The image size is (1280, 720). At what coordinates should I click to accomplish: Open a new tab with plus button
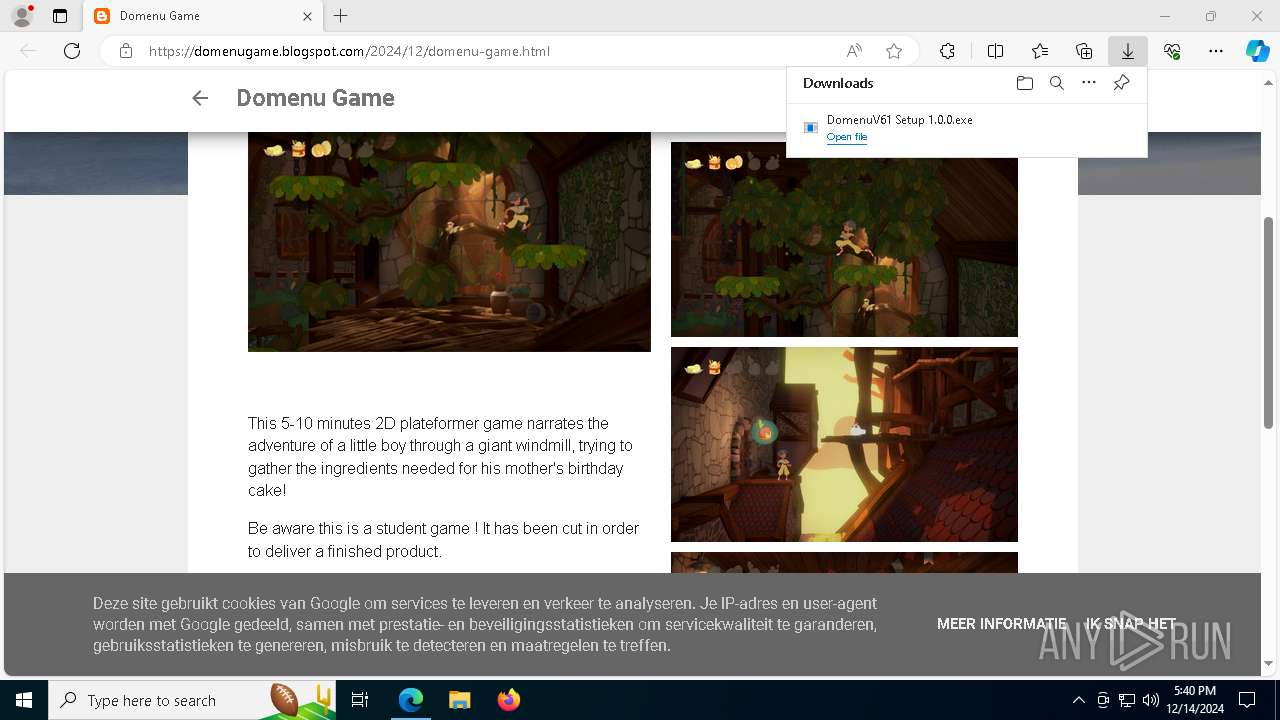(x=341, y=16)
